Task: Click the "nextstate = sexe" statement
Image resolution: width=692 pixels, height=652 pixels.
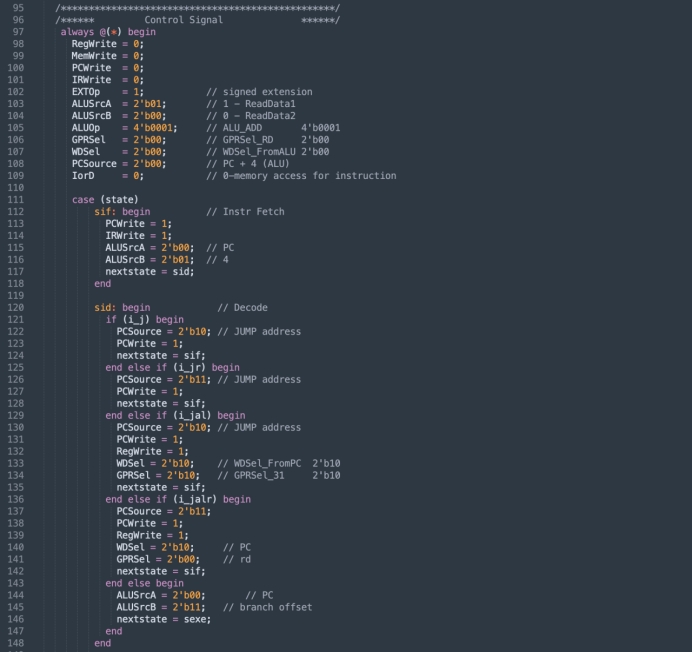Action: 163,619
